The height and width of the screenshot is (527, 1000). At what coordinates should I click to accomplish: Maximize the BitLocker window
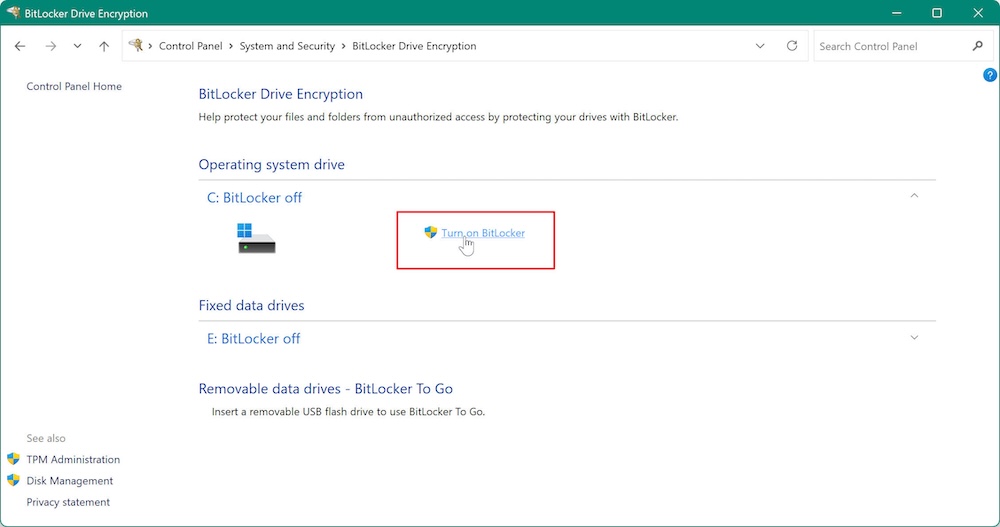click(x=937, y=13)
